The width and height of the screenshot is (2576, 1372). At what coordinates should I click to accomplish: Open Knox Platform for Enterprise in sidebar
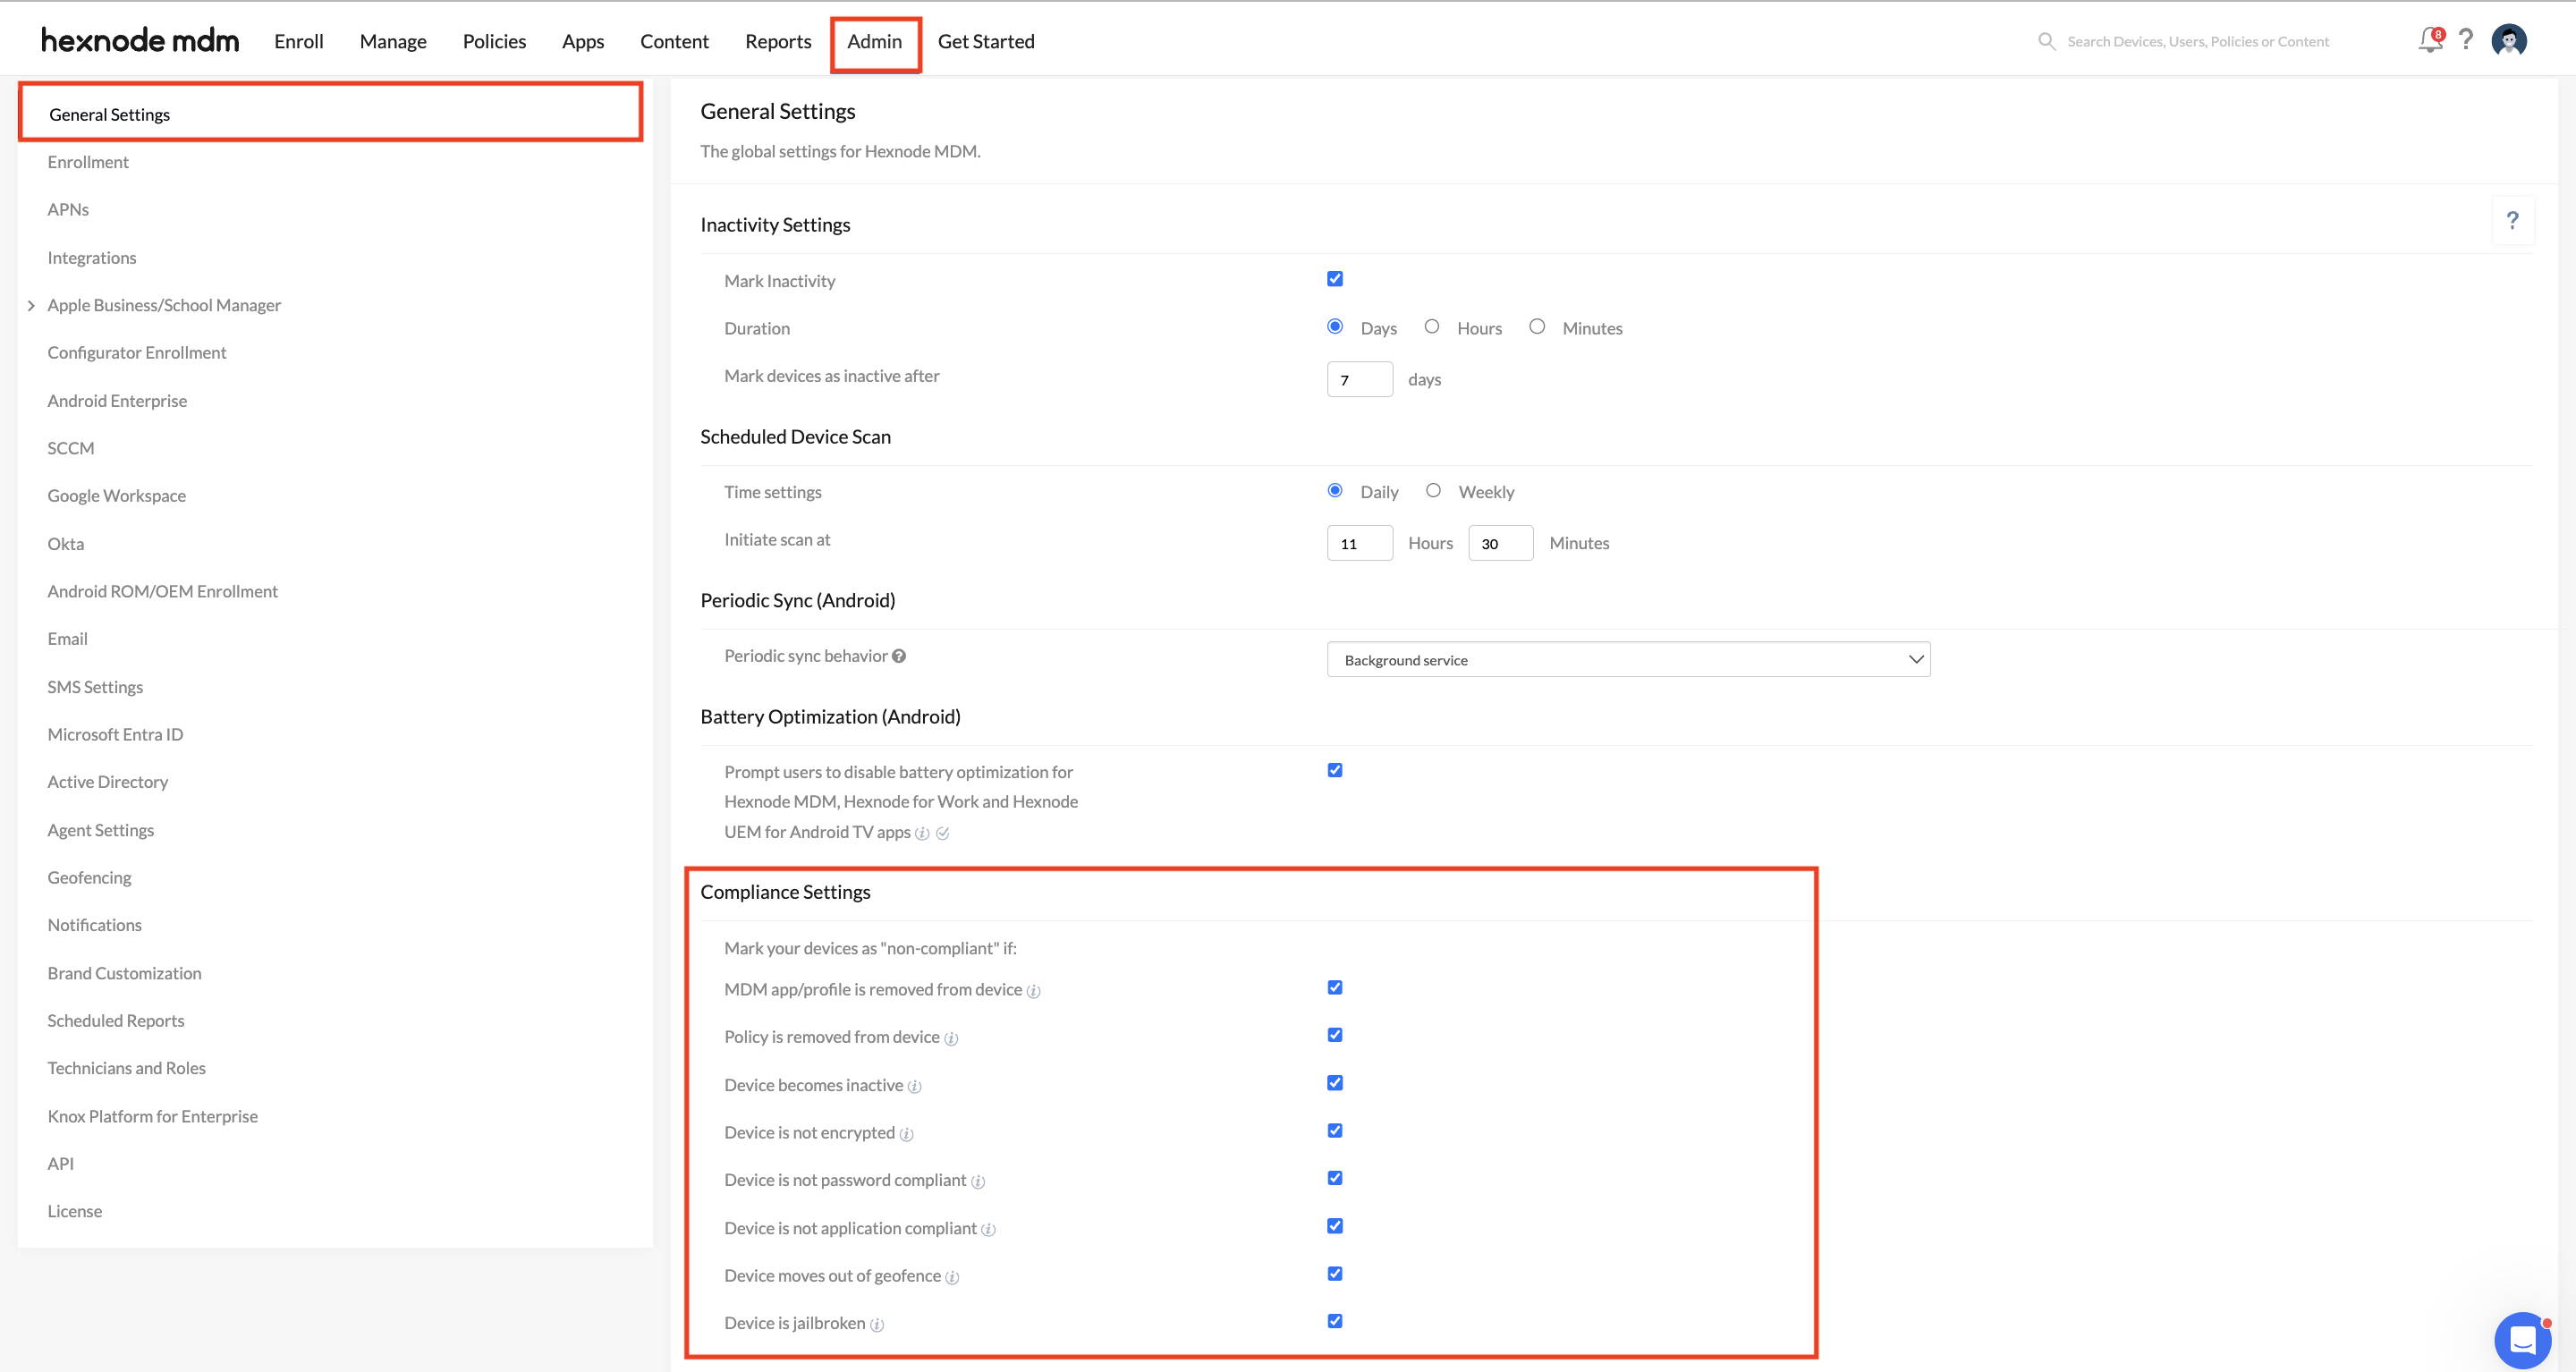click(x=152, y=1117)
